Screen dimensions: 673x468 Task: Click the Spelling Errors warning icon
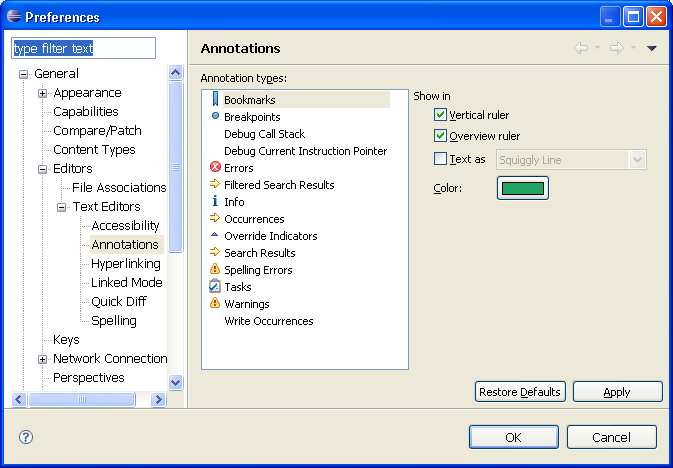pyautogui.click(x=215, y=269)
